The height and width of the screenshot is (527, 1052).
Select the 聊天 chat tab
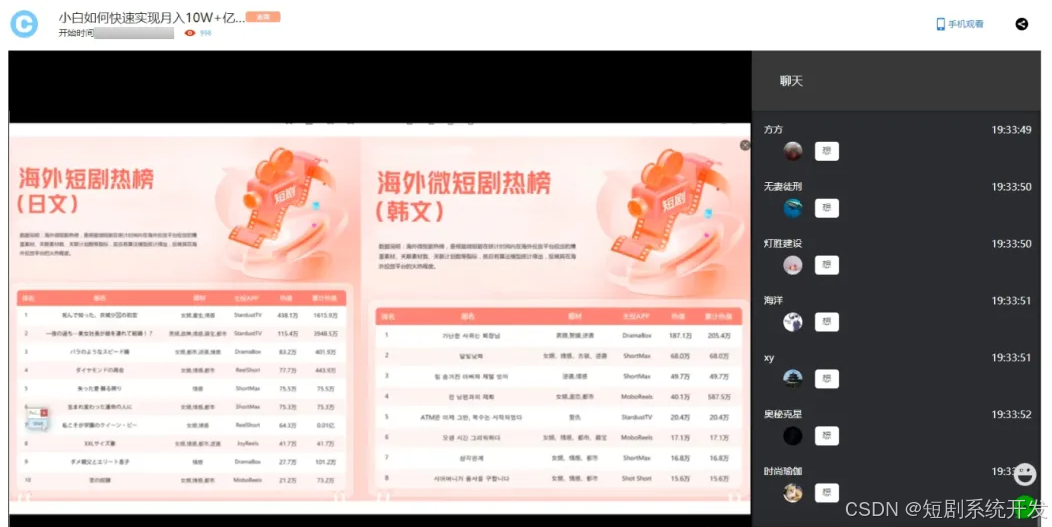pyautogui.click(x=791, y=81)
